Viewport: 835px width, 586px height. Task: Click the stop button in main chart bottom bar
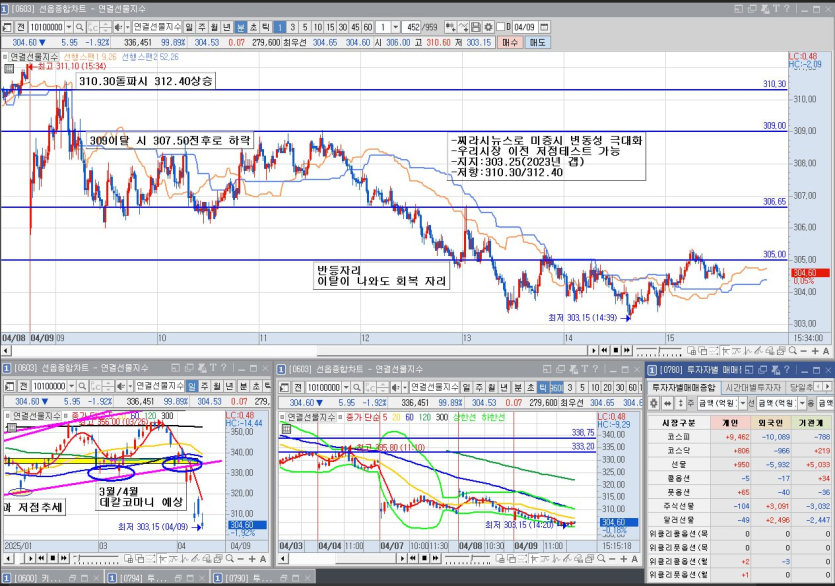point(616,351)
